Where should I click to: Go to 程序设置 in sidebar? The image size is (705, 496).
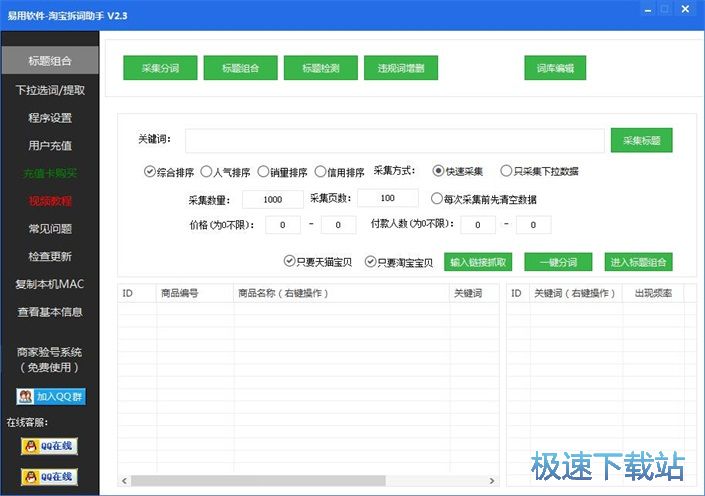point(49,118)
